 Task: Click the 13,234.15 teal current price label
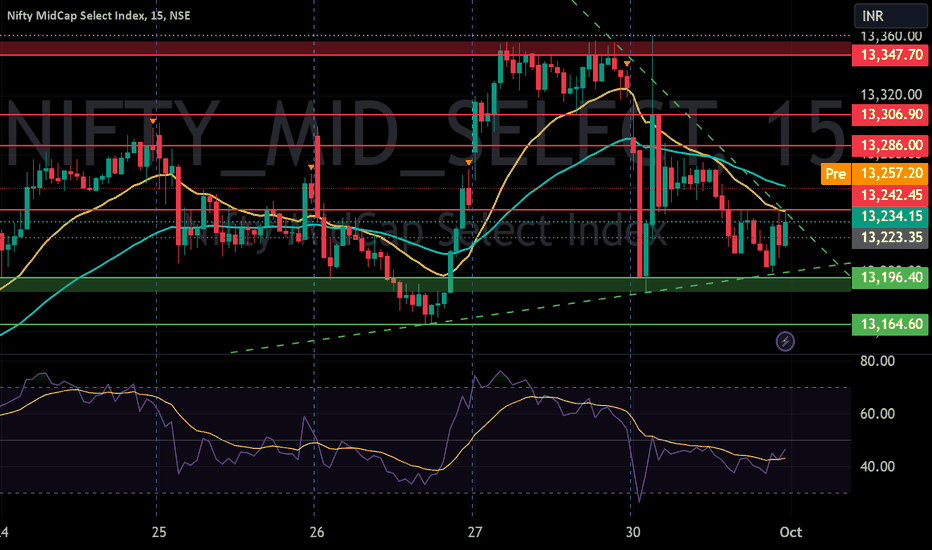coord(890,216)
